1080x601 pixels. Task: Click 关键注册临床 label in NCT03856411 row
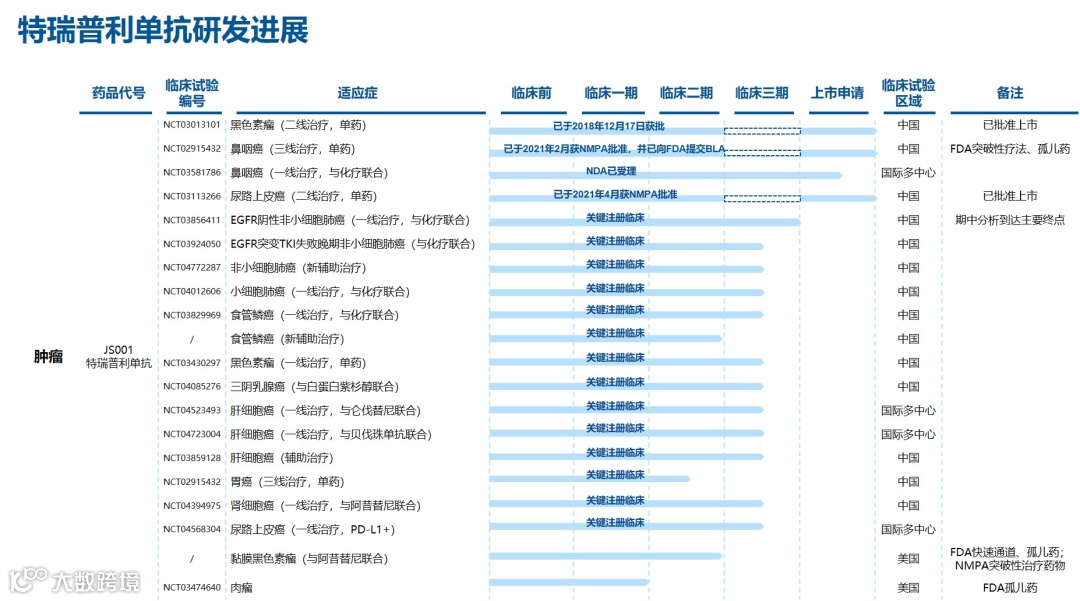pos(615,218)
